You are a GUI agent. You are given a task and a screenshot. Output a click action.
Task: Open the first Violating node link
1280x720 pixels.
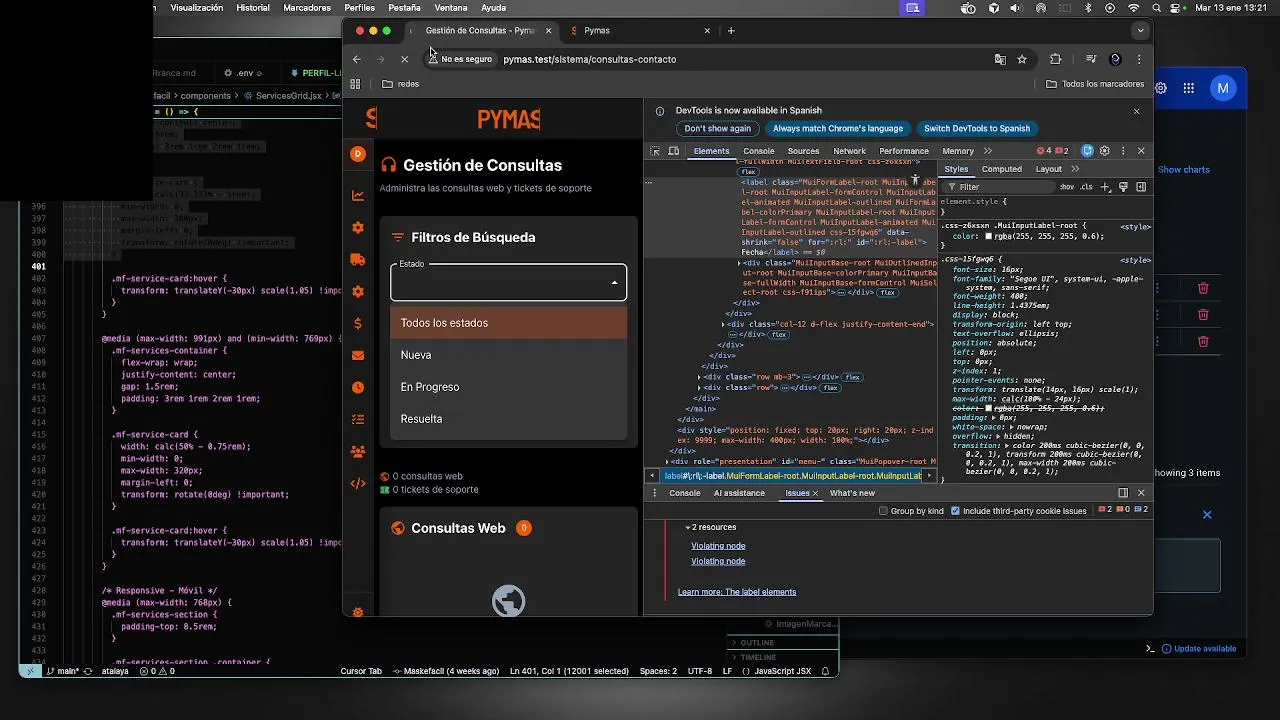(718, 546)
